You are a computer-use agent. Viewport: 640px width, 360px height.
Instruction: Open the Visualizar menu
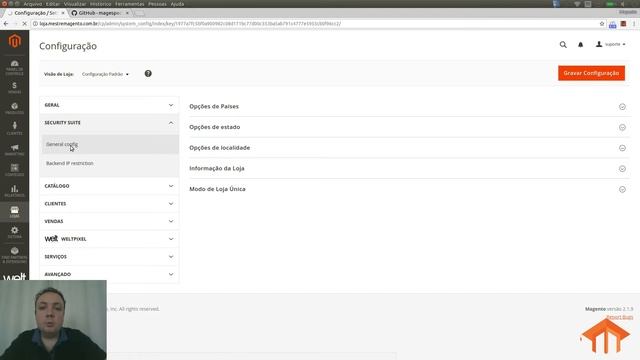coord(75,4)
